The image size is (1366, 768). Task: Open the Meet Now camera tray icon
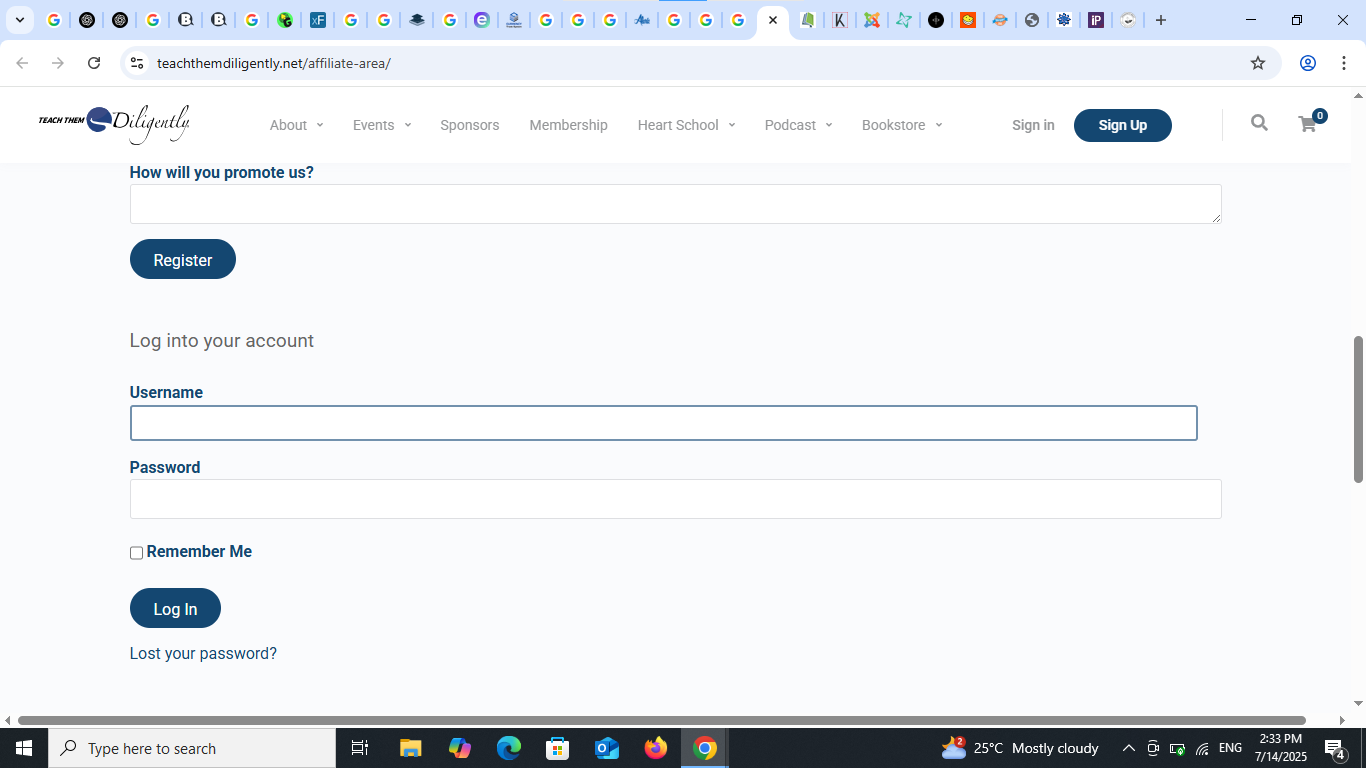coord(1153,748)
